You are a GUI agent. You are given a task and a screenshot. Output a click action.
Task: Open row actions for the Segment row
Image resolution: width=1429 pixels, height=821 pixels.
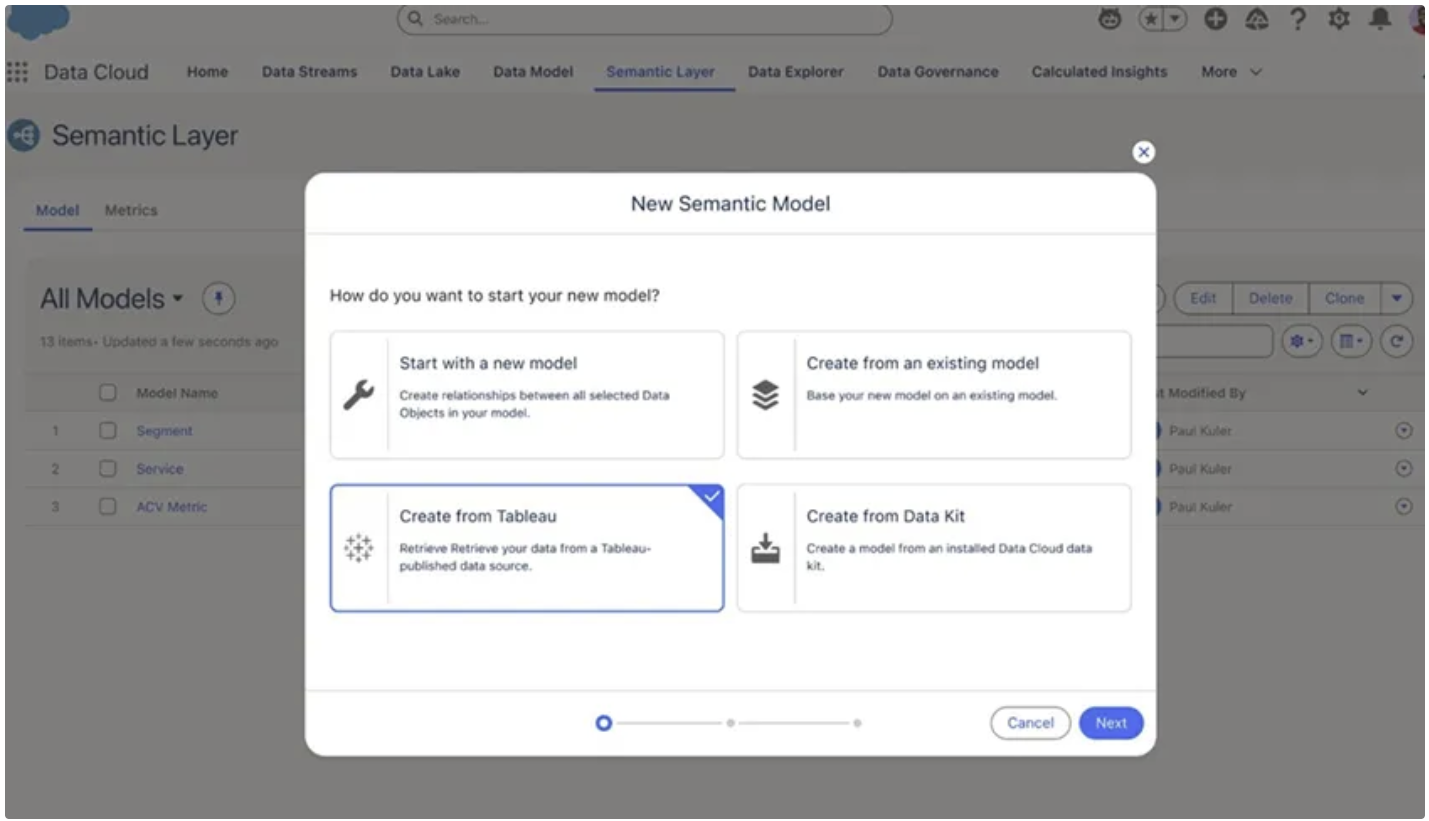pos(1404,431)
